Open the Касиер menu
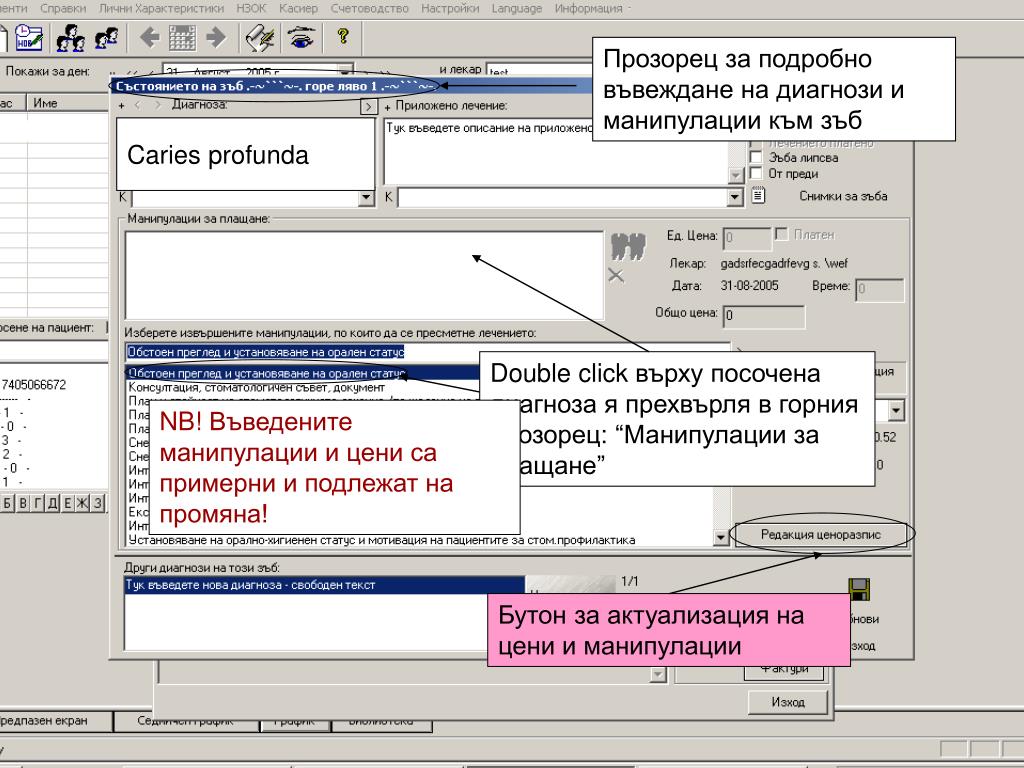 [x=298, y=8]
